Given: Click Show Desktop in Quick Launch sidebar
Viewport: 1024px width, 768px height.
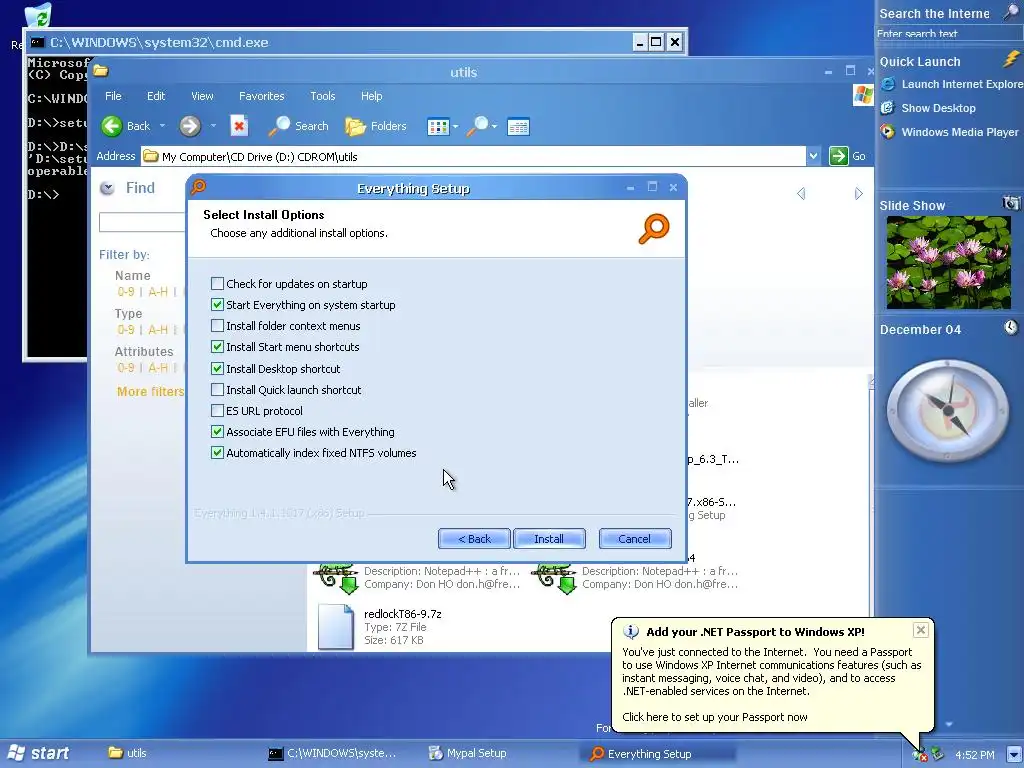Looking at the screenshot, I should [928, 108].
